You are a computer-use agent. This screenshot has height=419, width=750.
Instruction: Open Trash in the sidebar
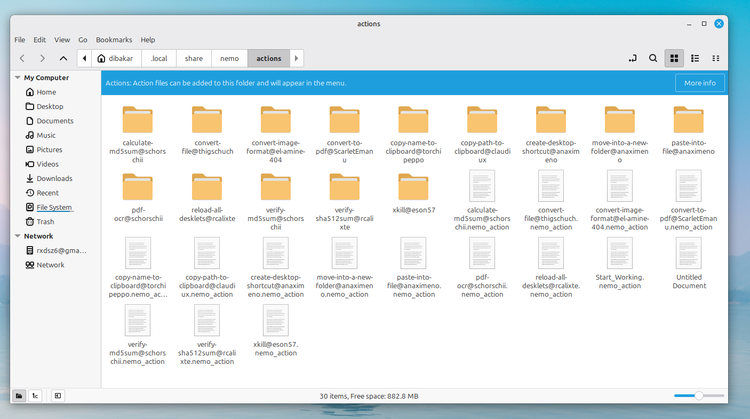click(x=45, y=221)
